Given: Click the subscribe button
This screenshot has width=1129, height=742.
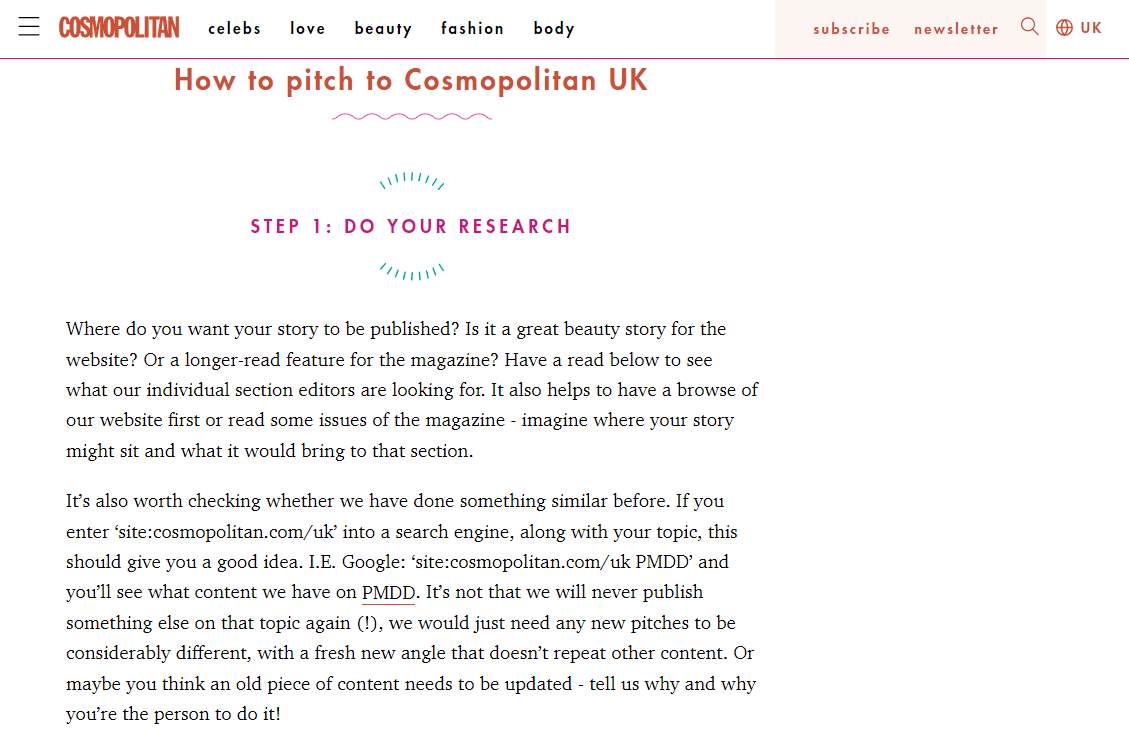Looking at the screenshot, I should click(851, 29).
